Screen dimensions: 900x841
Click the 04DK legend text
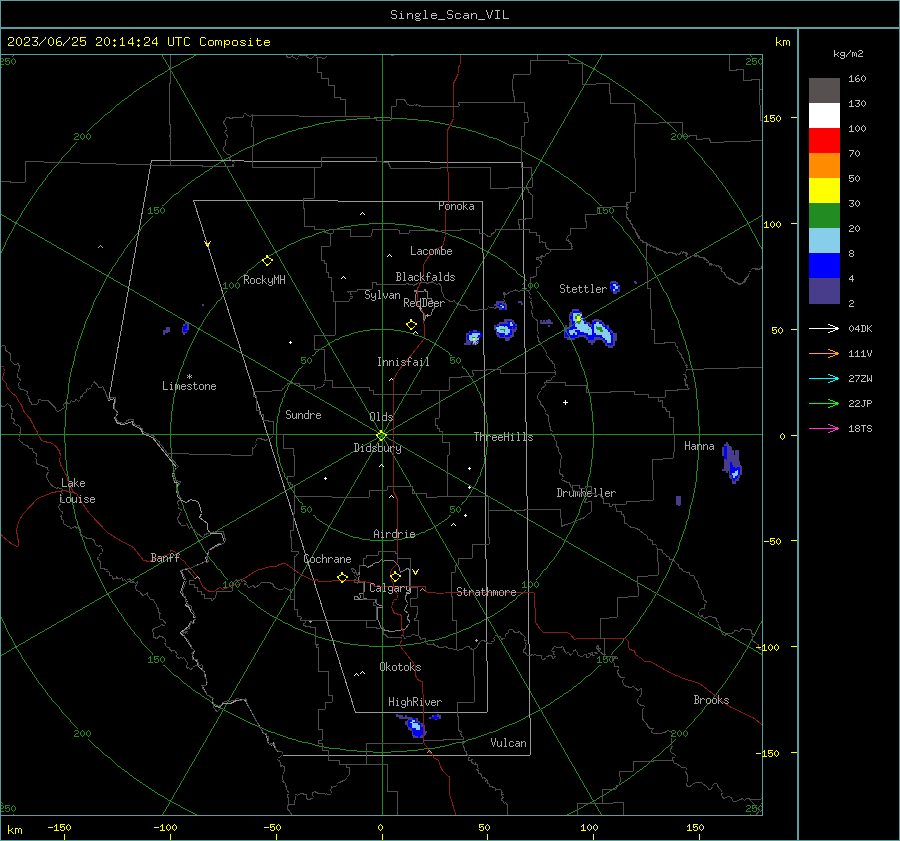click(x=860, y=328)
